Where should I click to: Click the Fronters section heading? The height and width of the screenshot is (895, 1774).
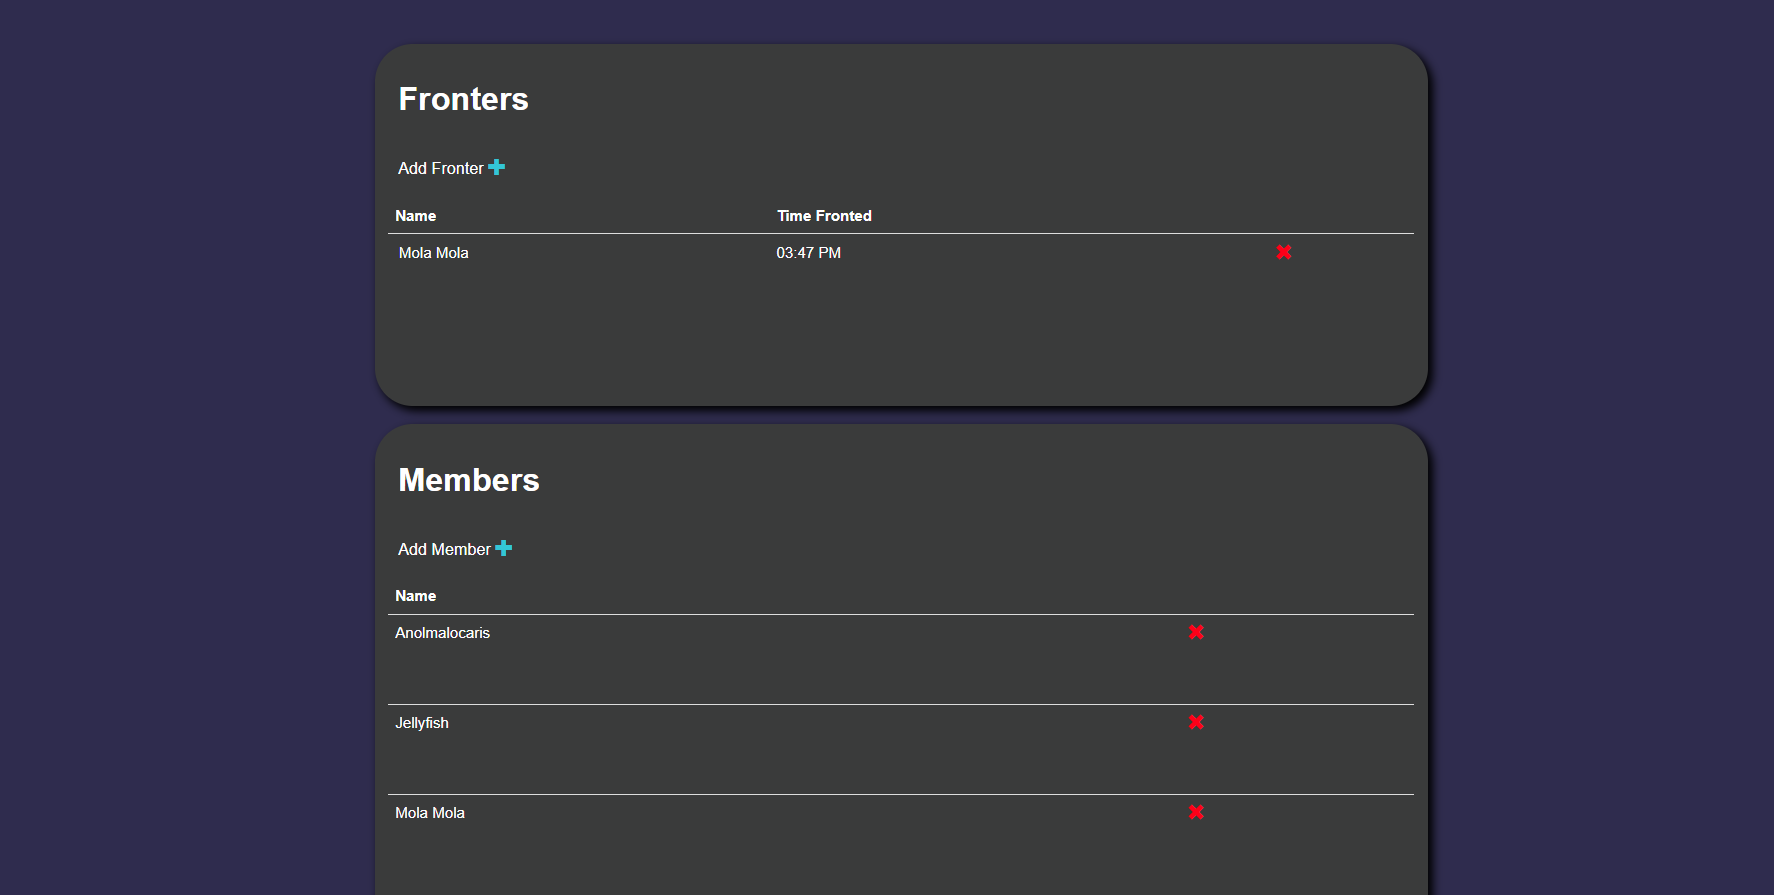(x=463, y=99)
